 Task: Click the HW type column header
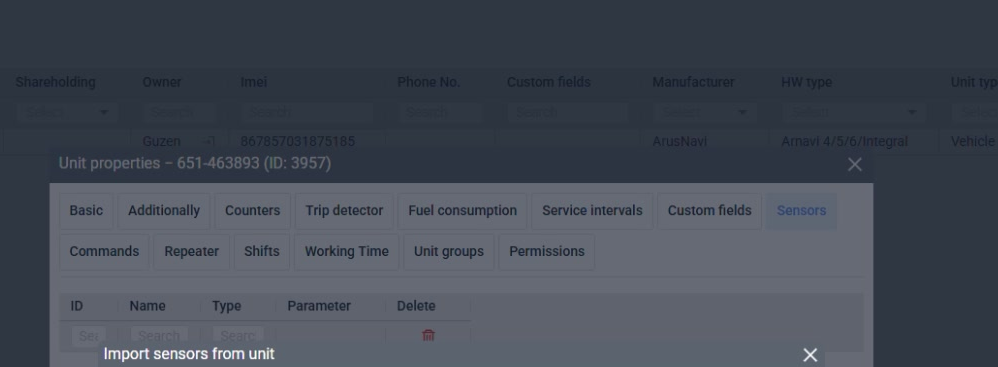(806, 82)
